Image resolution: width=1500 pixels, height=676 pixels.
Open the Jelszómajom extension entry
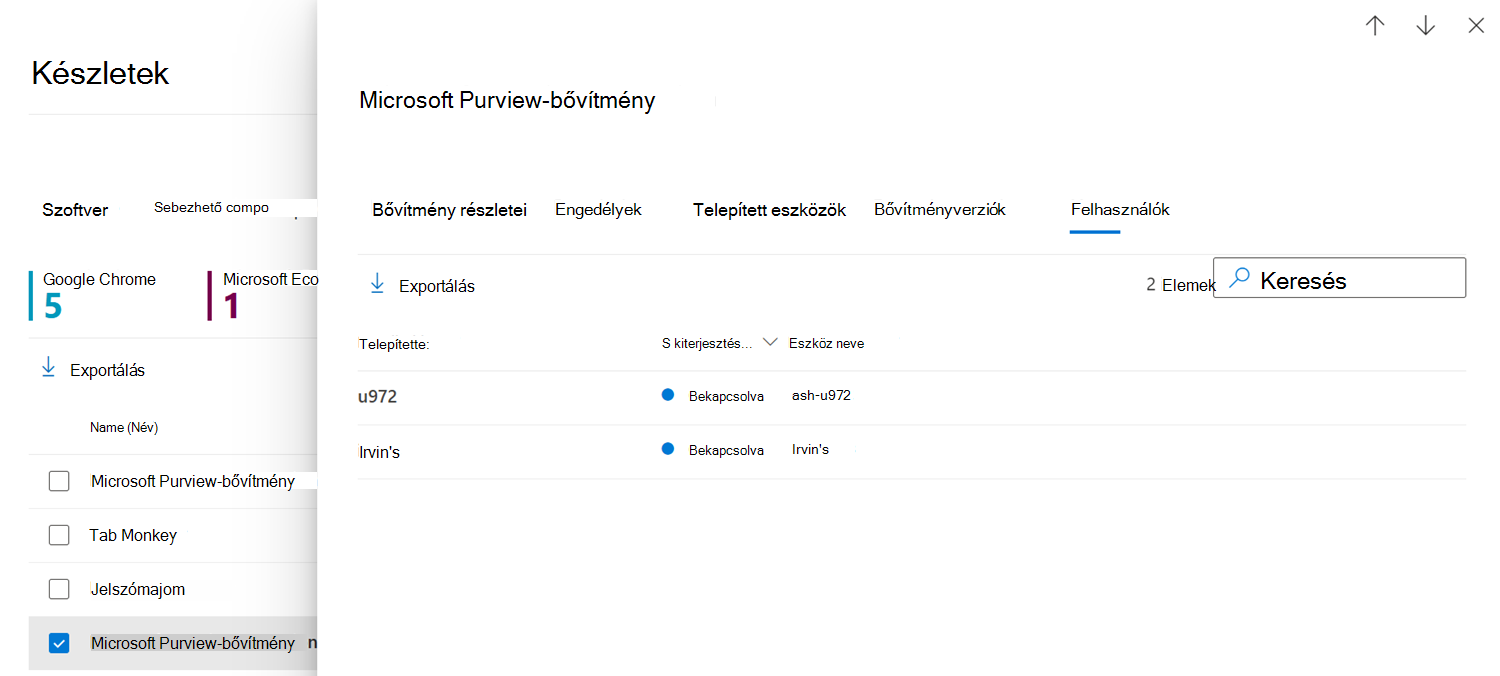point(138,589)
